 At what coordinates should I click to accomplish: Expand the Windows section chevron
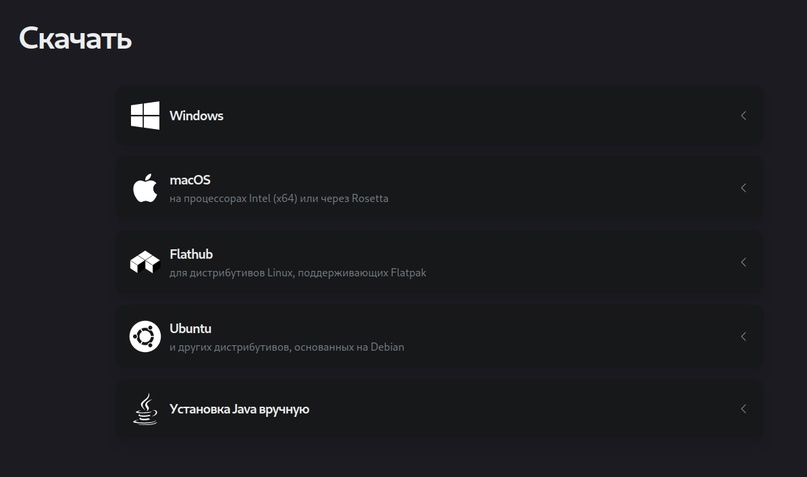(x=743, y=116)
